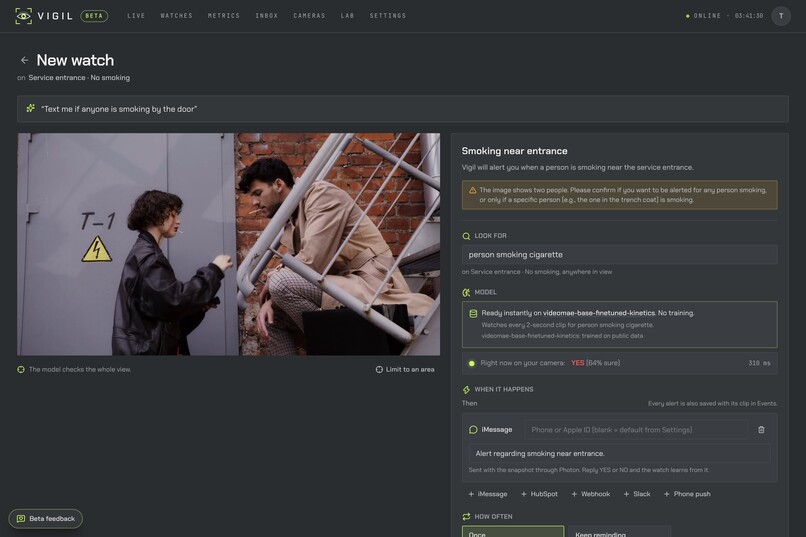Viewport: 806px width, 537px height.
Task: Click the magnifier icon next to Look For
Action: coord(466,236)
